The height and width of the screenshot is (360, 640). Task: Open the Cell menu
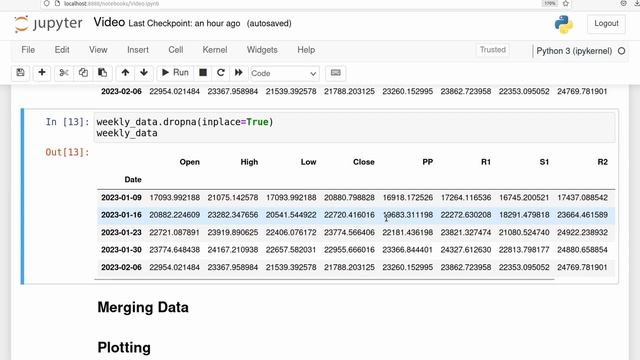point(176,50)
